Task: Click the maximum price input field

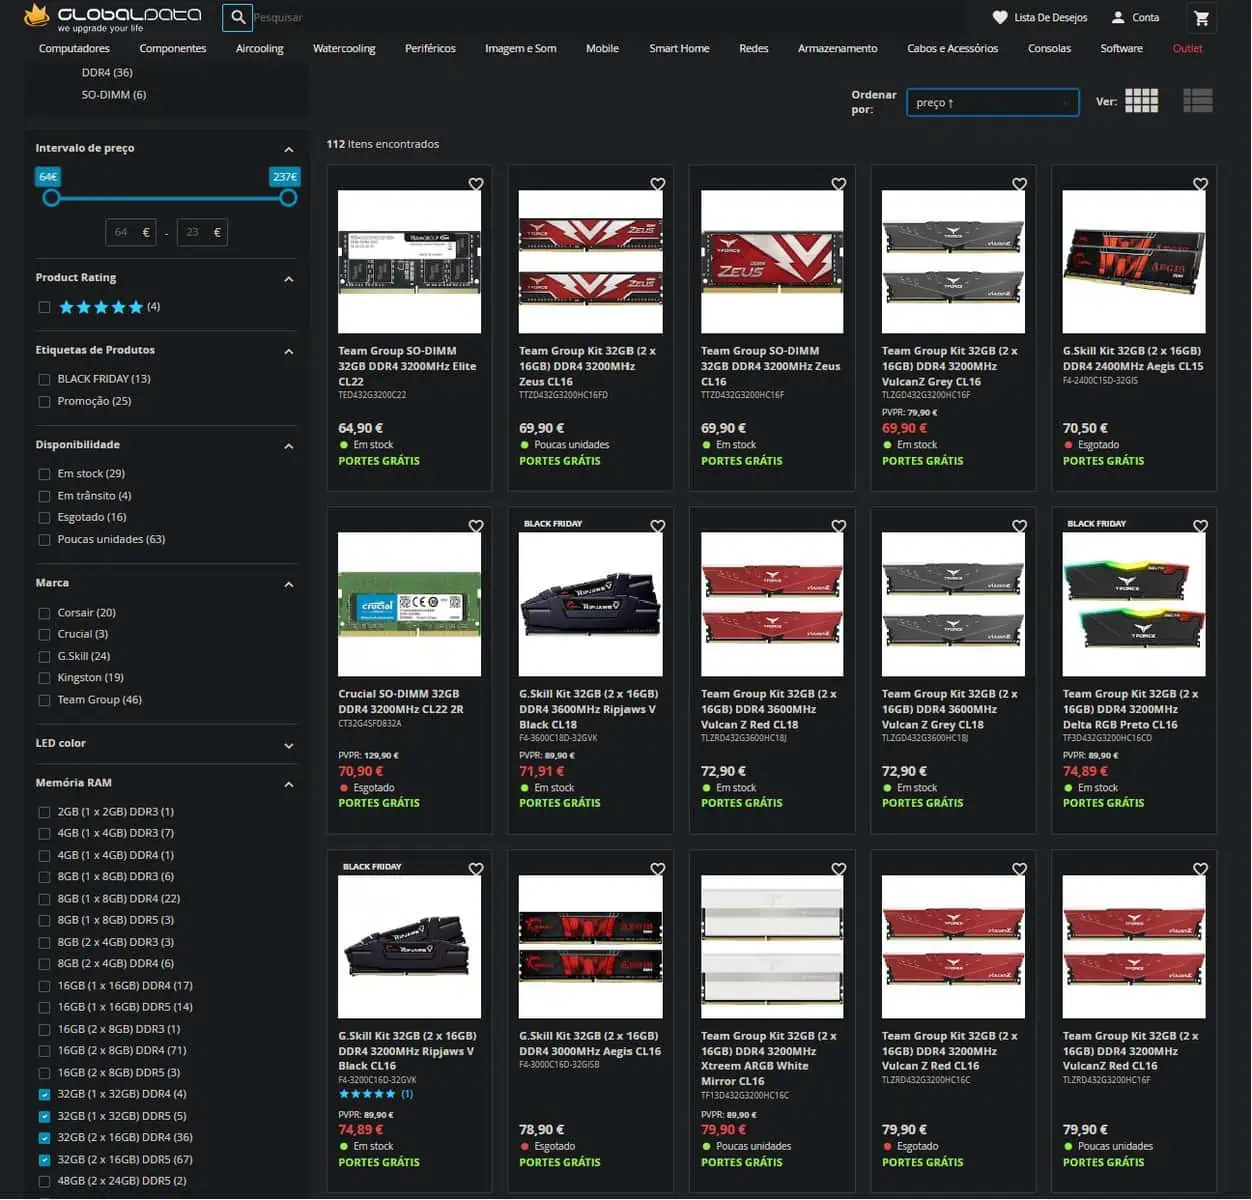Action: coord(202,233)
